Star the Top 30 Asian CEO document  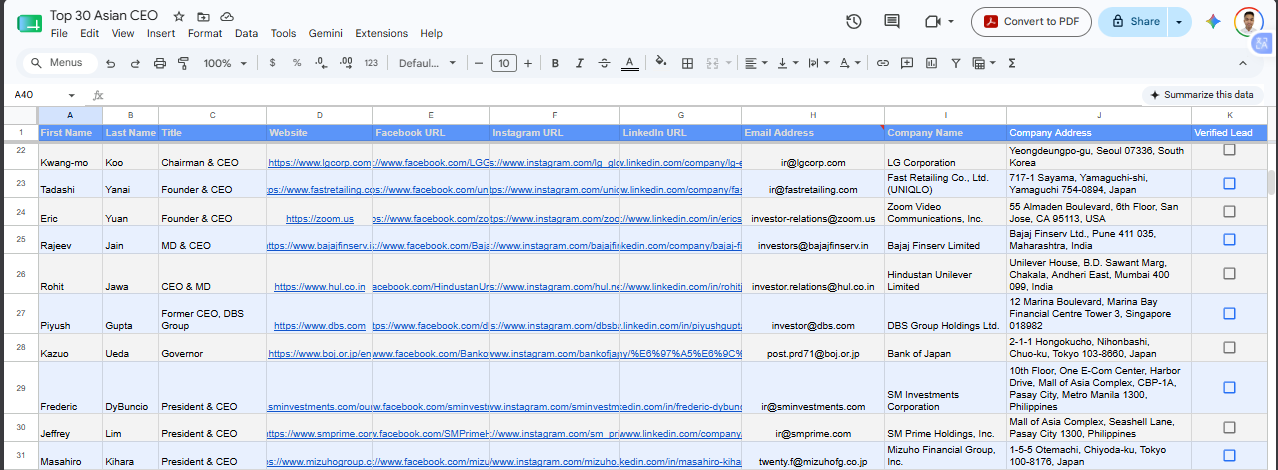pos(178,17)
